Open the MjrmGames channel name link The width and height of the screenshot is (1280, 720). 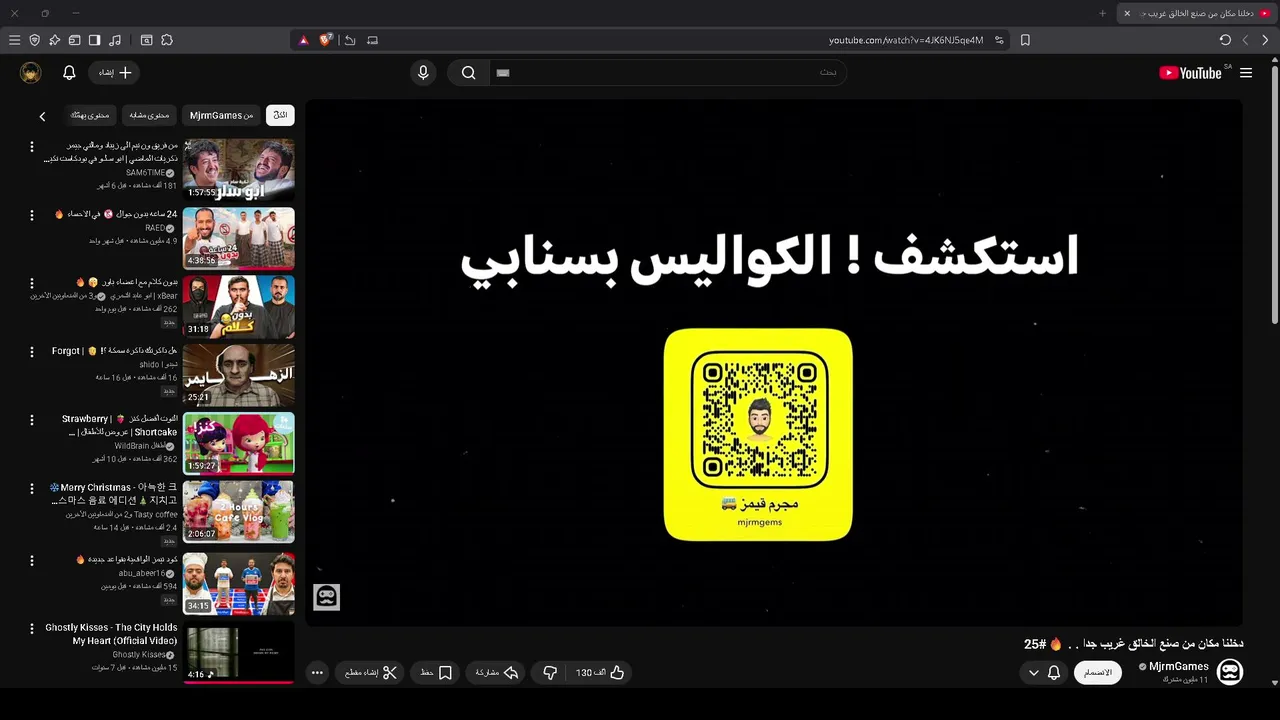point(1179,666)
